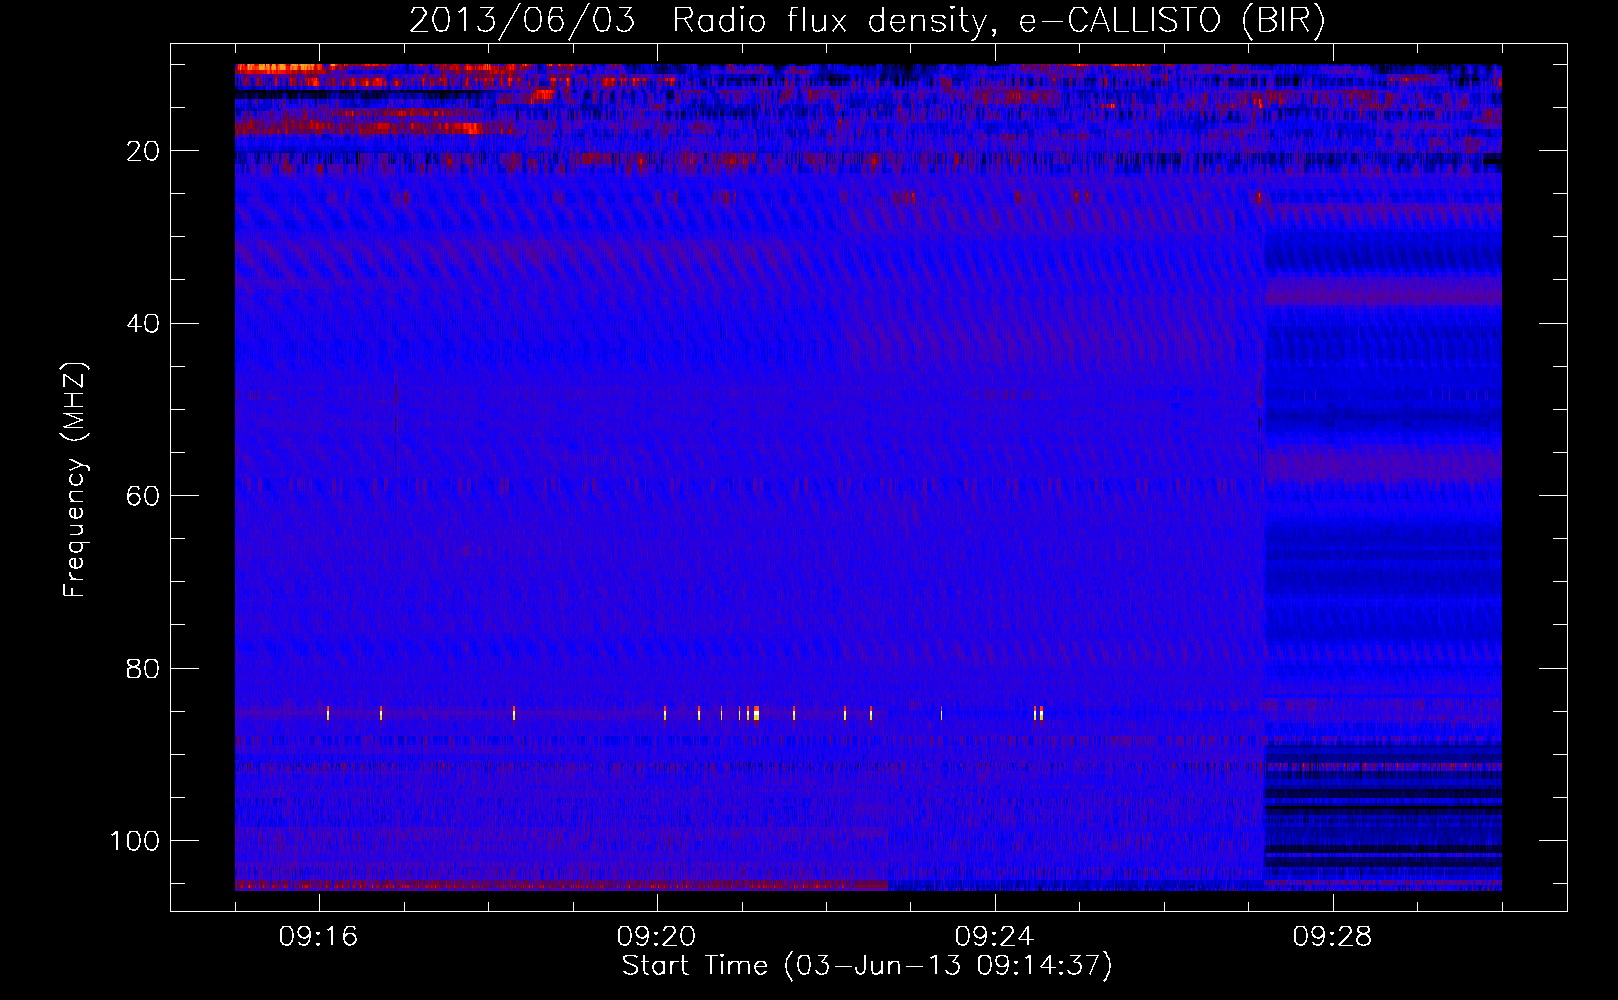Click the '09:24' time tick label
The height and width of the screenshot is (1000, 1618).
pos(995,936)
